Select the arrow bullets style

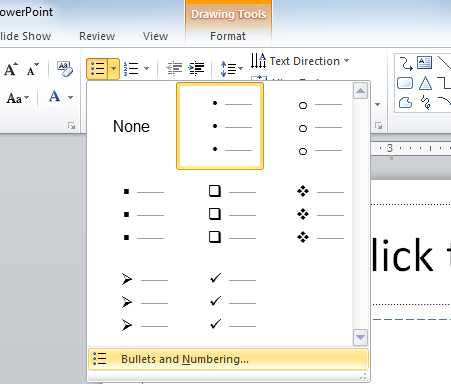[132, 302]
